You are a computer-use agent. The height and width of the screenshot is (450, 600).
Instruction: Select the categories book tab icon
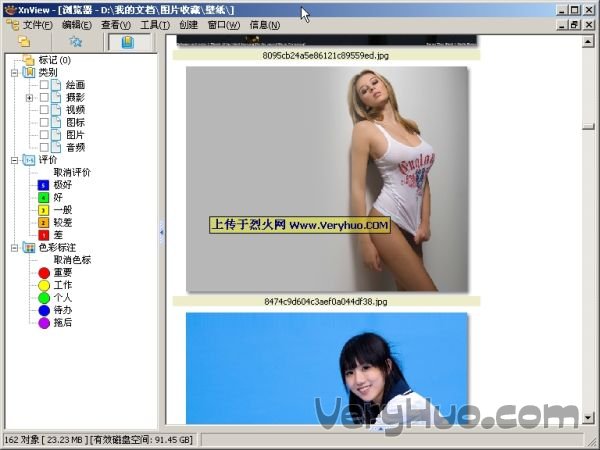tap(128, 42)
